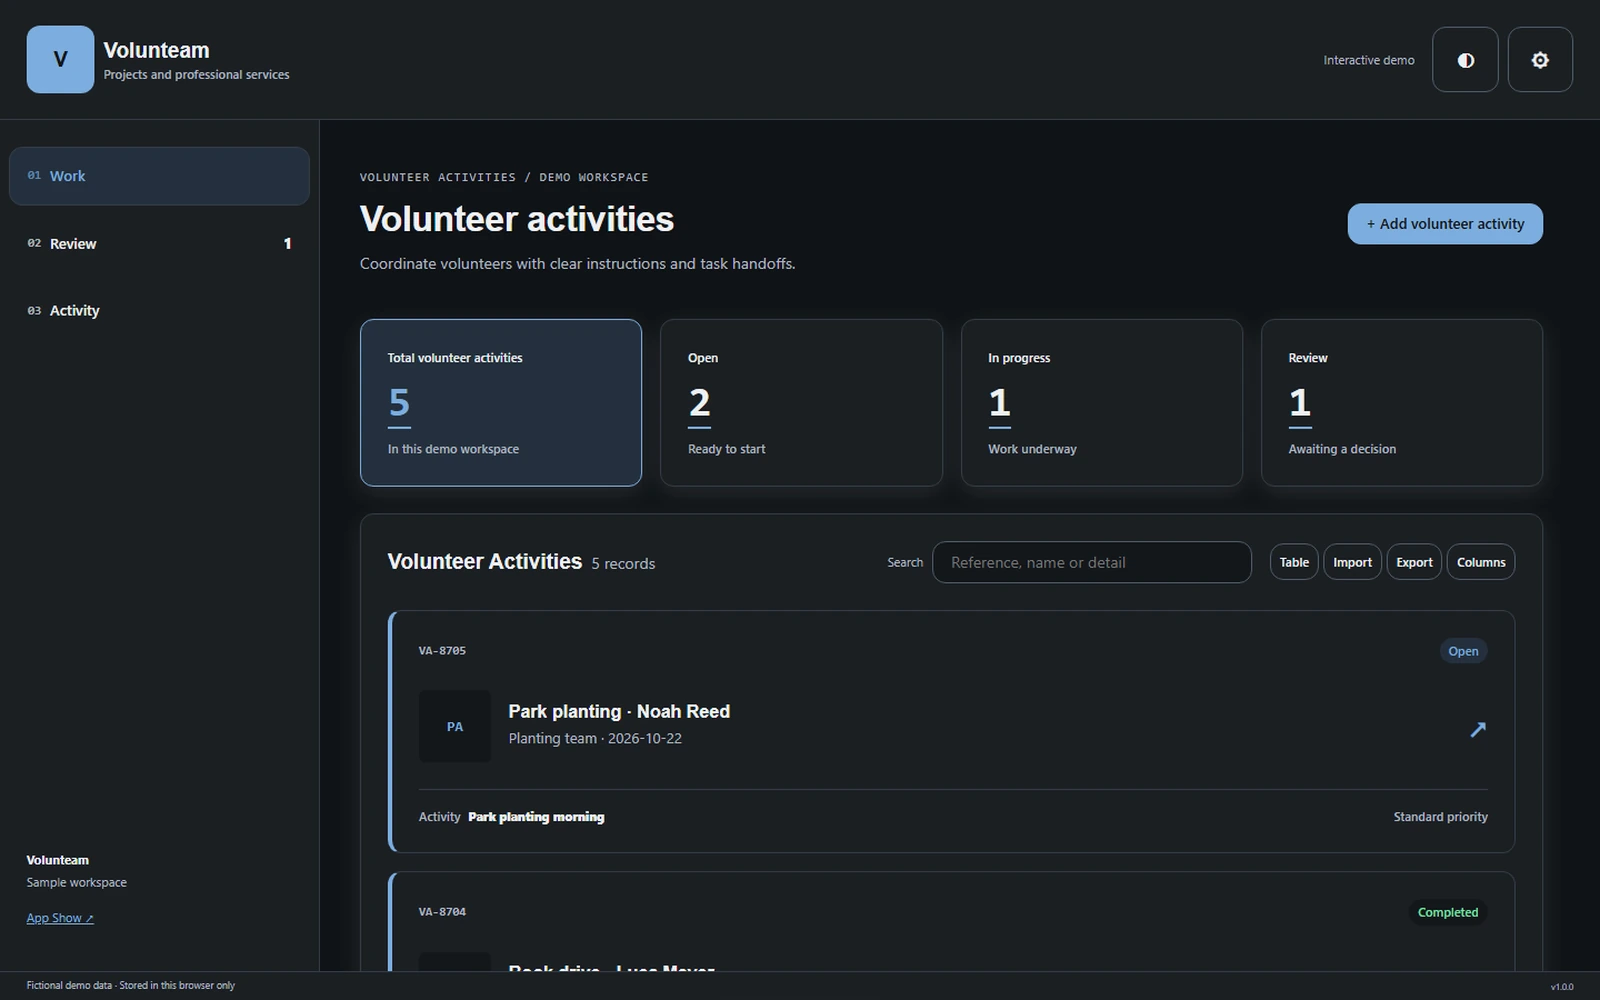Filter by the In progress stat card

[x=1102, y=403]
